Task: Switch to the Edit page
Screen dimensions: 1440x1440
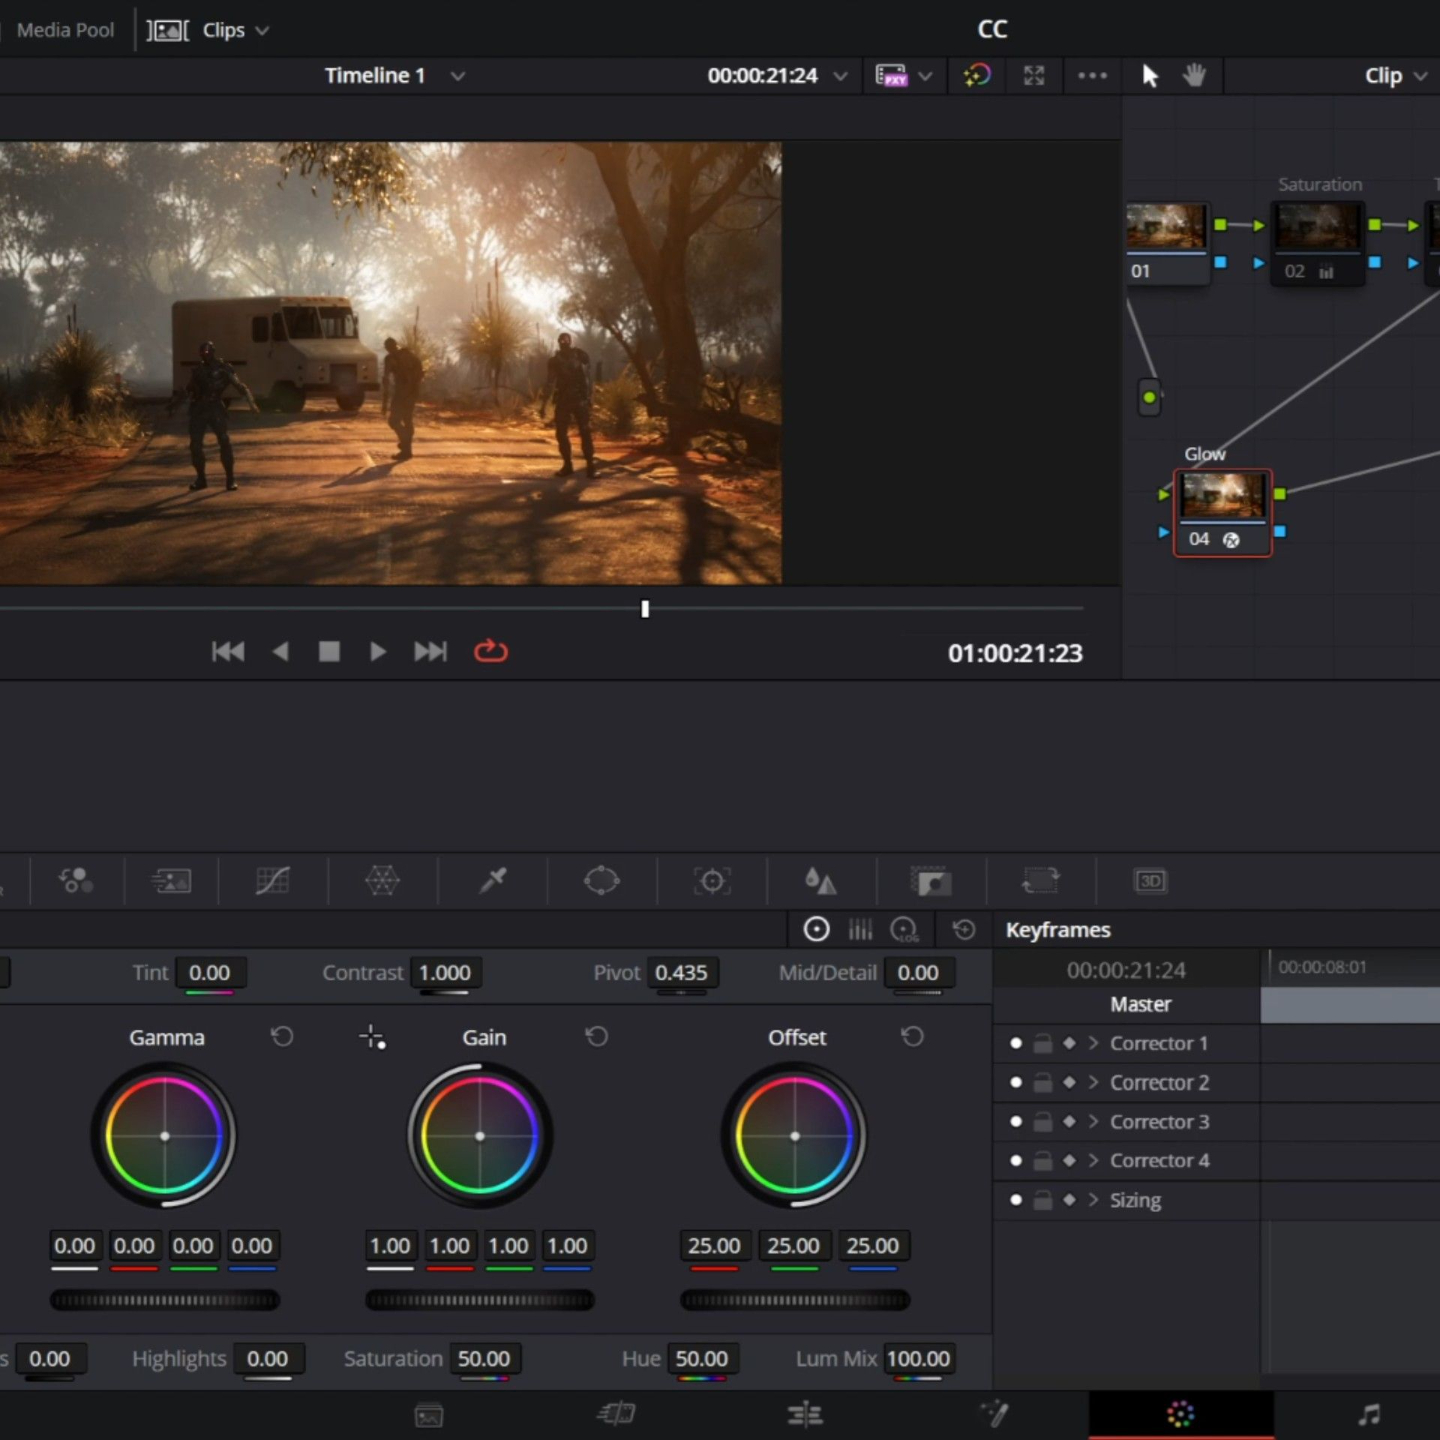Action: pos(804,1414)
